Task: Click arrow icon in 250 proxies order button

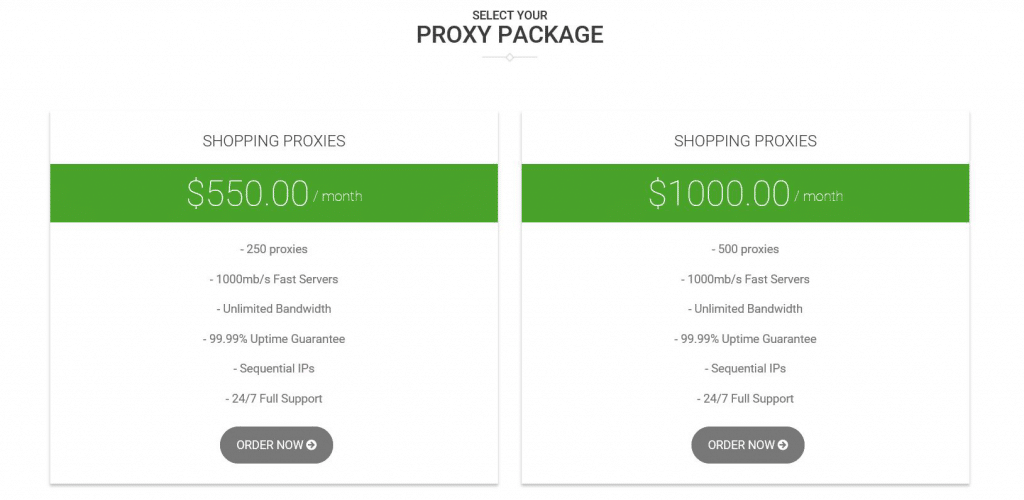Action: pos(312,445)
